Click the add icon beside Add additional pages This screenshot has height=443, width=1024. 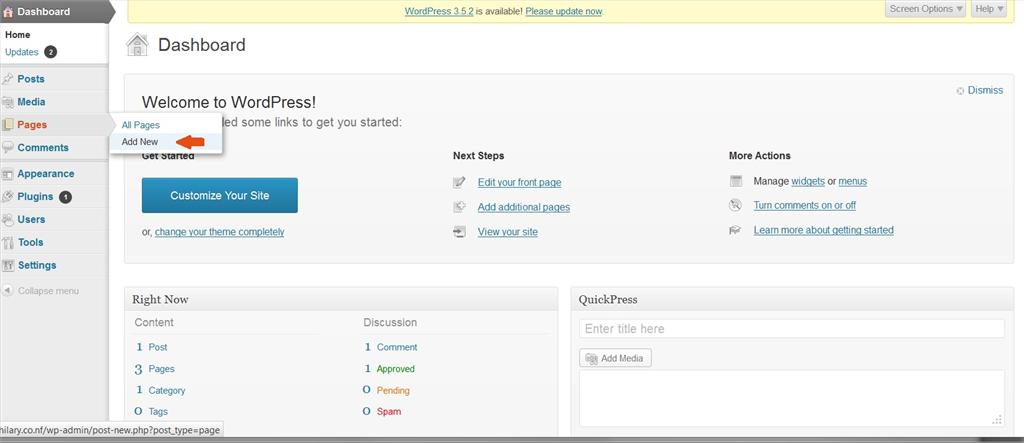(460, 207)
